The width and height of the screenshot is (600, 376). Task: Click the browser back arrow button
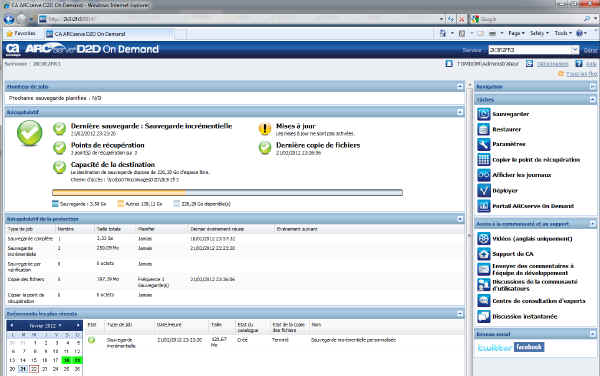(9, 19)
